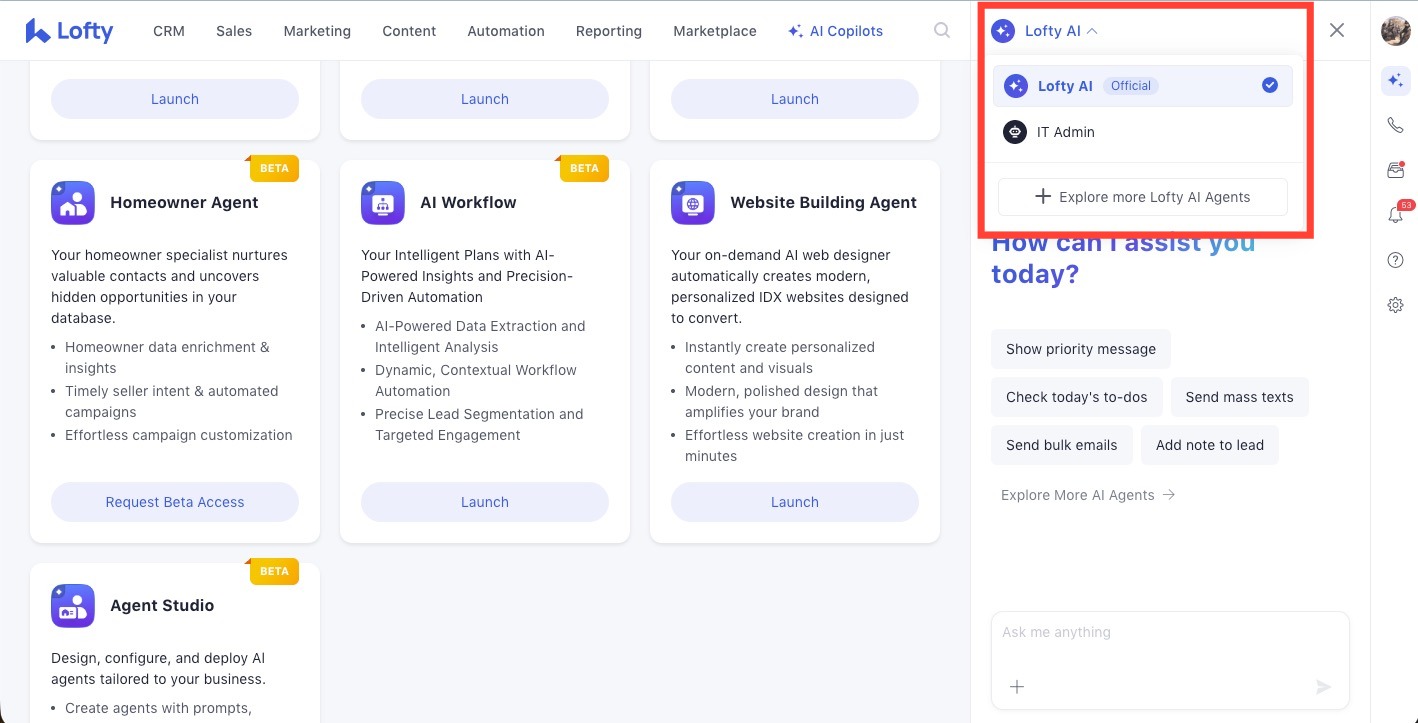Click the send arrow icon in chat

coord(1323,686)
